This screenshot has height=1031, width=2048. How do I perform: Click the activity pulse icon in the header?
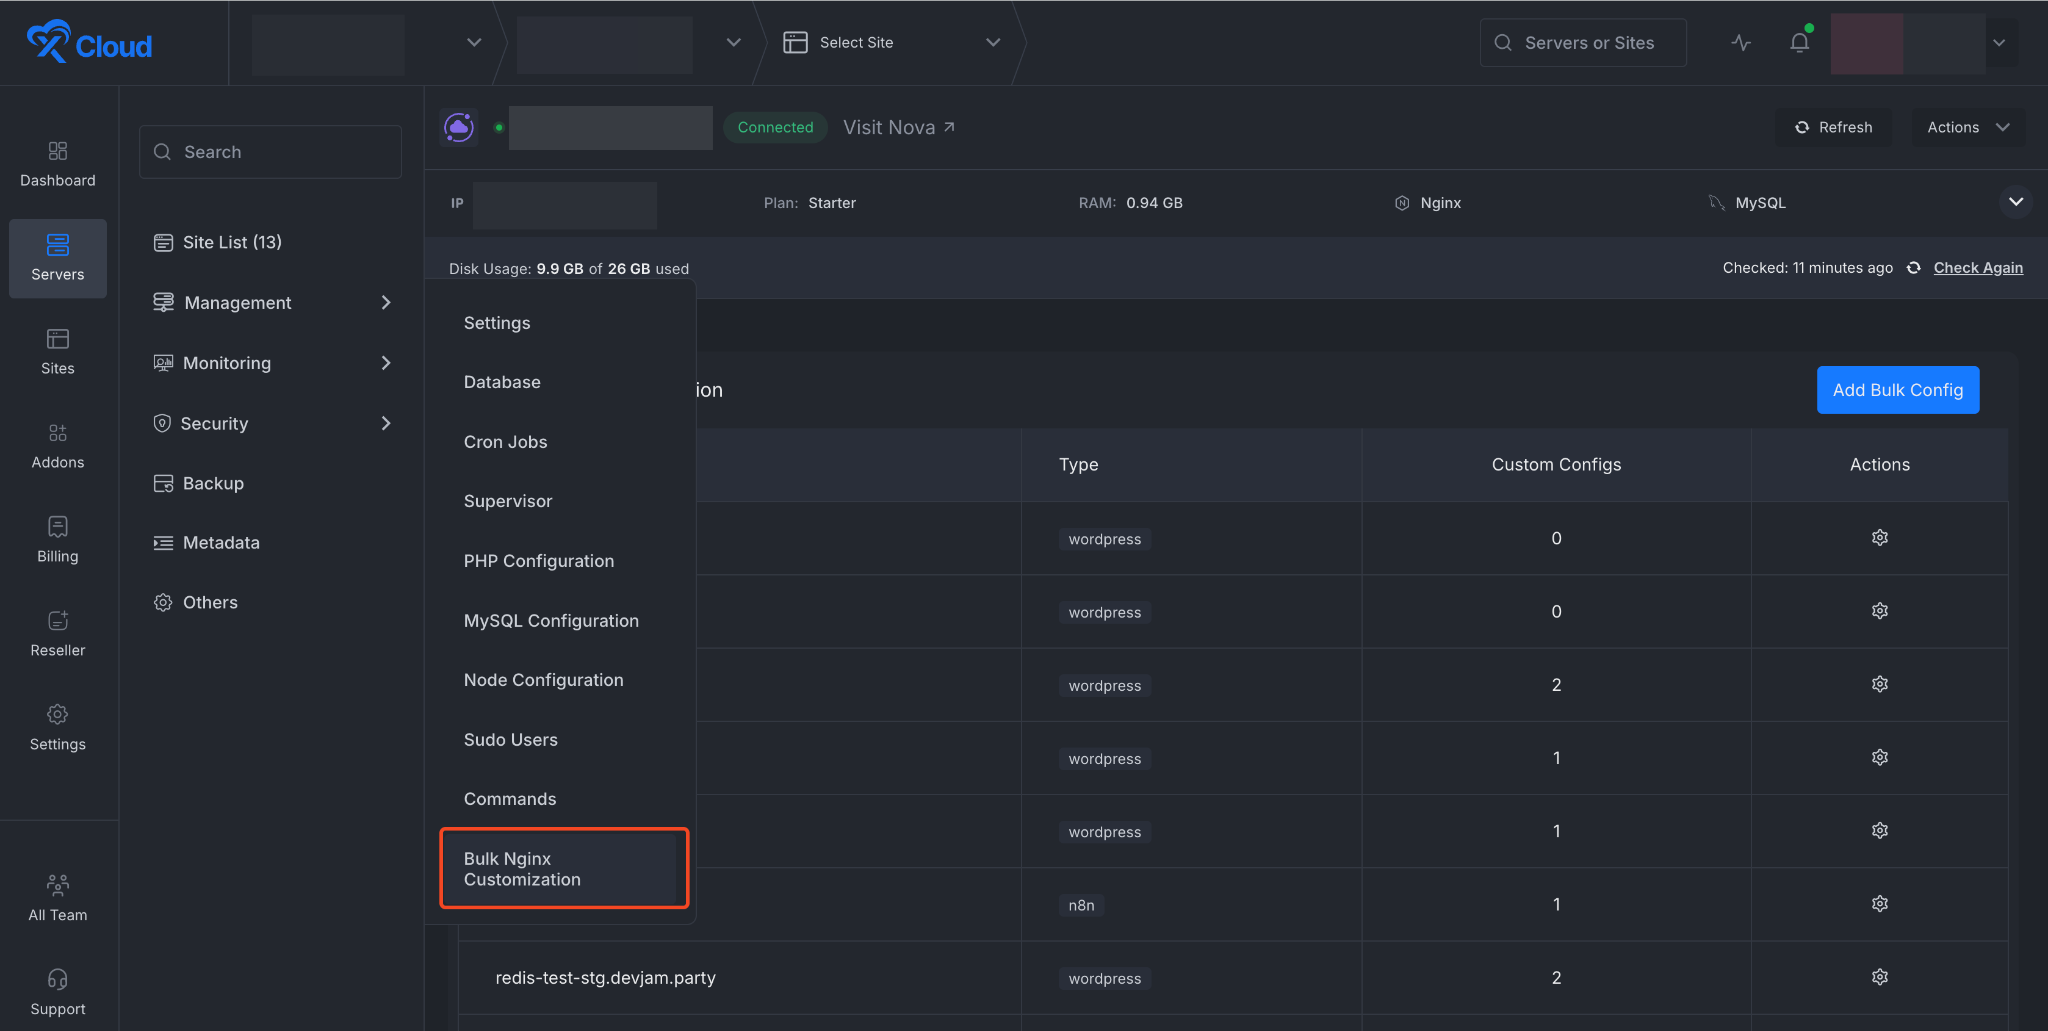[x=1741, y=42]
